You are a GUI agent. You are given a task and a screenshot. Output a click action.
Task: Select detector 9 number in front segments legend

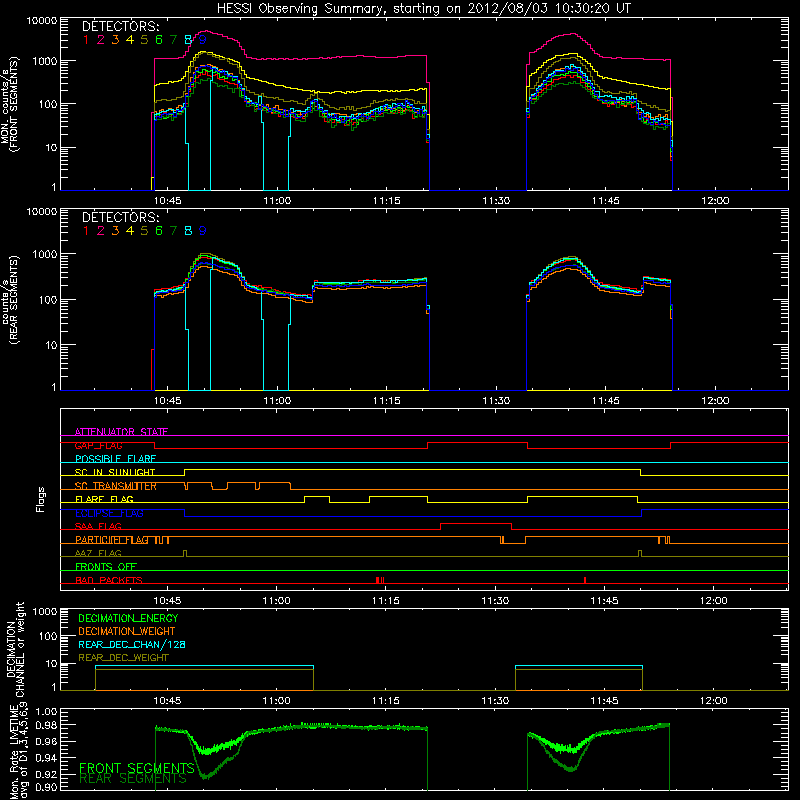203,40
